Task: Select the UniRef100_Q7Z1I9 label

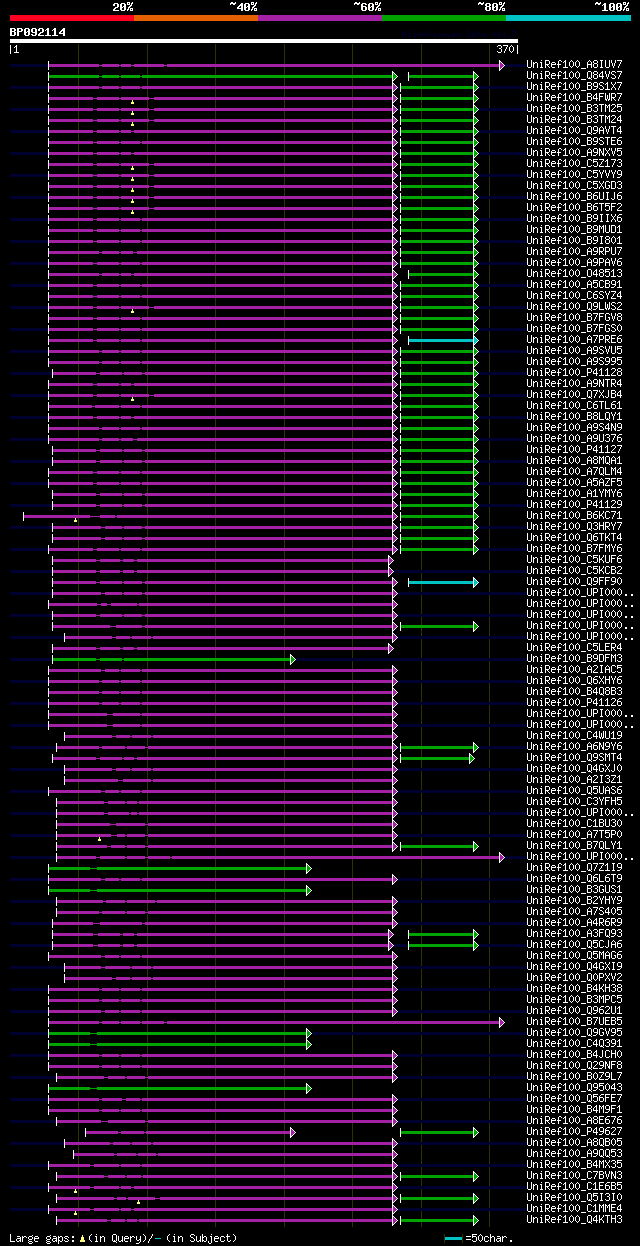Action: click(x=574, y=868)
